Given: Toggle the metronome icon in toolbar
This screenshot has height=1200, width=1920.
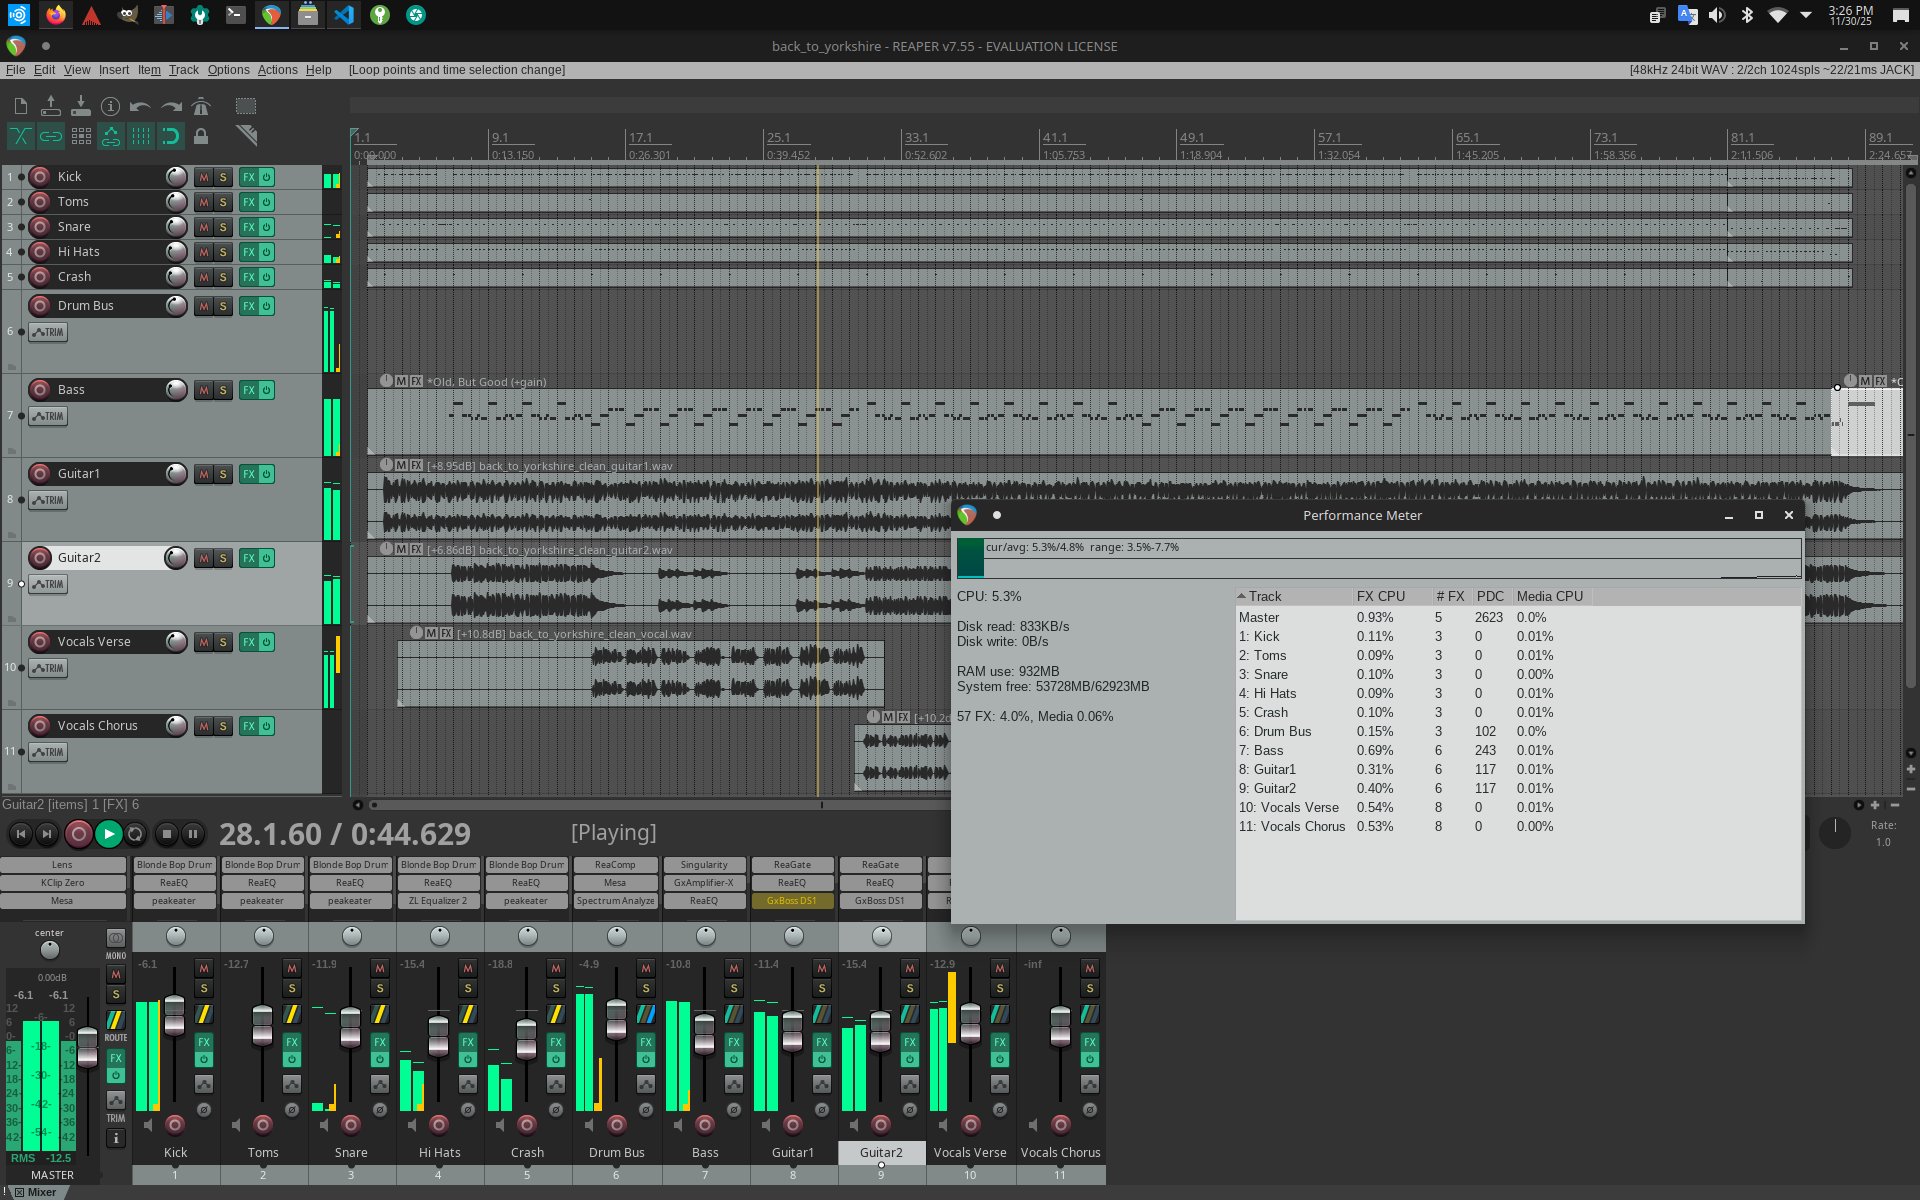Looking at the screenshot, I should pyautogui.click(x=201, y=106).
